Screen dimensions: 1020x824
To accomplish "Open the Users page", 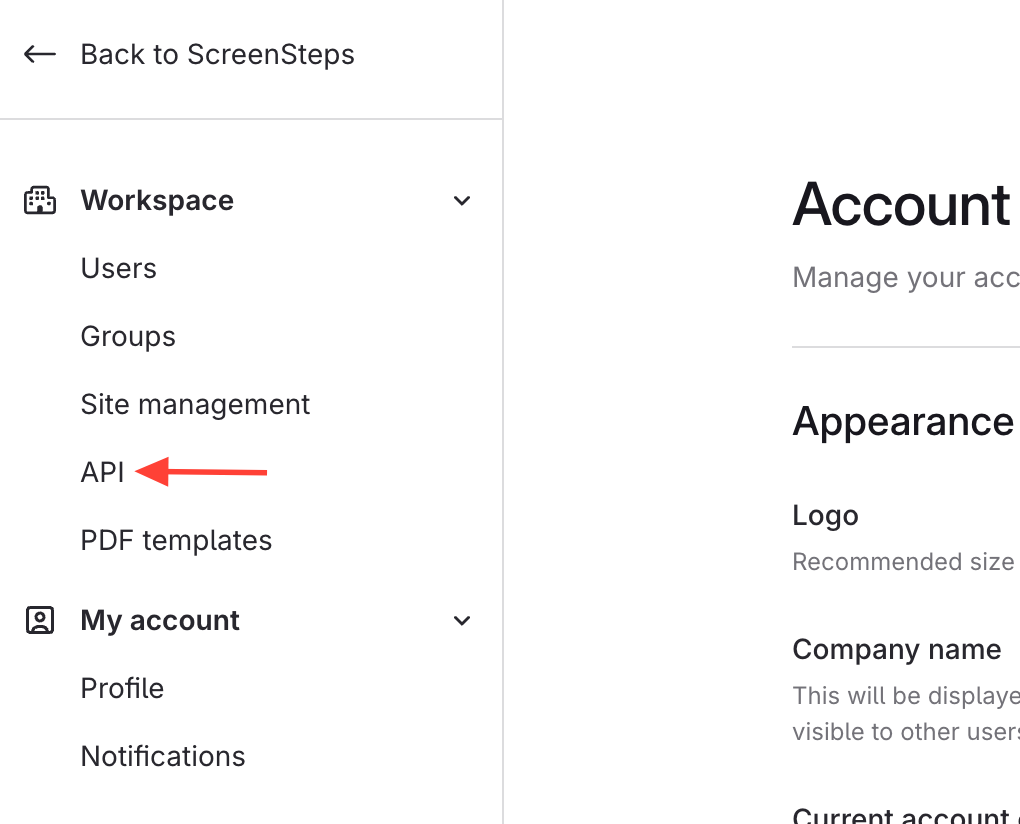I will [119, 268].
